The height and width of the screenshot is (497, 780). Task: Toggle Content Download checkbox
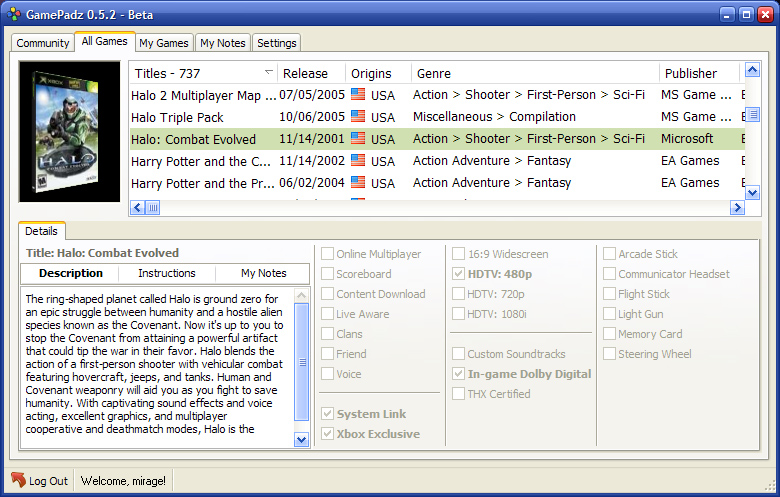(327, 294)
